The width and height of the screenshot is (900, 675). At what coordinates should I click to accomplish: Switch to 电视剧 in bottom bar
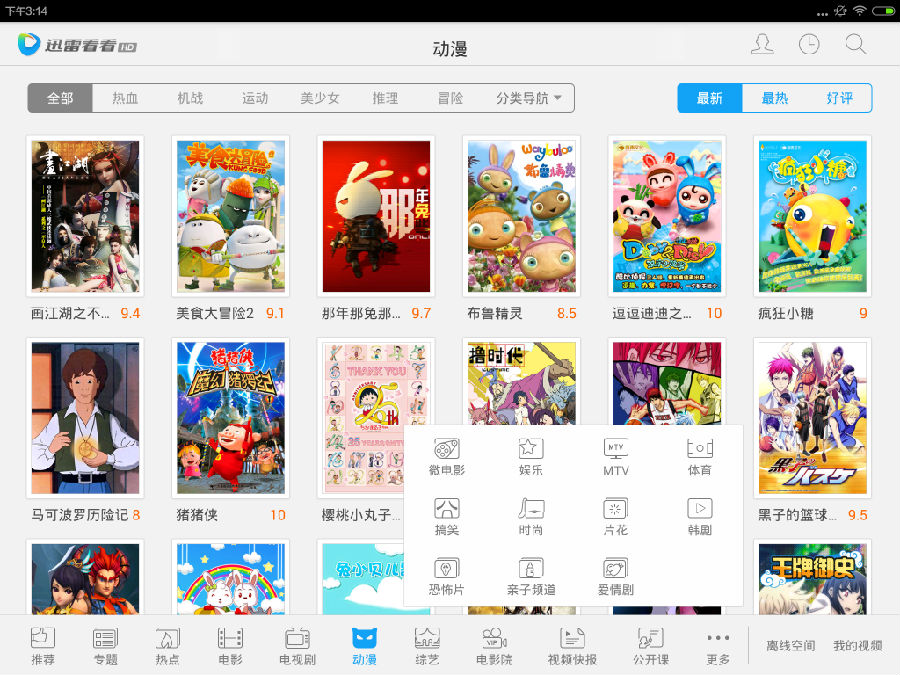tap(297, 646)
